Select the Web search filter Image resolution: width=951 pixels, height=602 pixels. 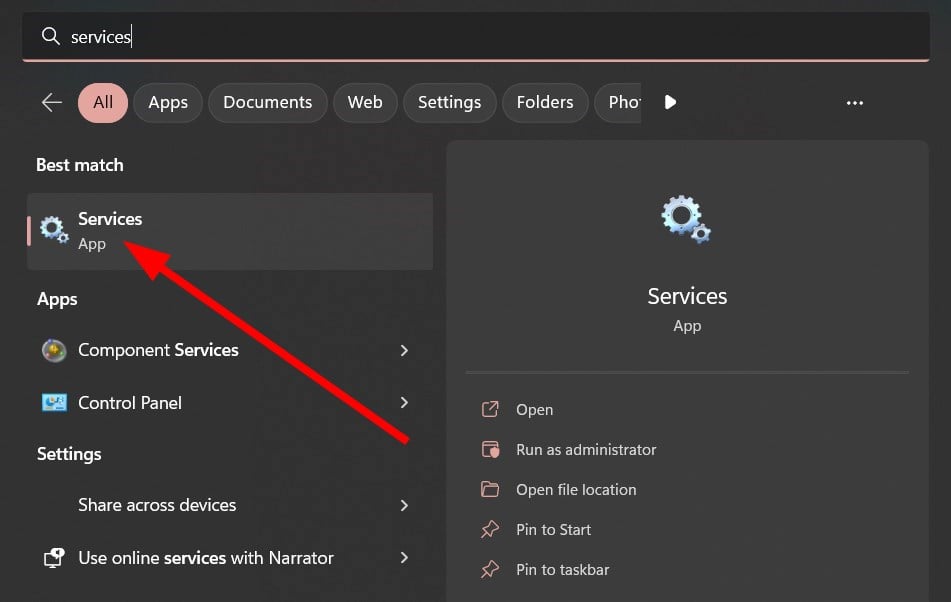pos(365,102)
